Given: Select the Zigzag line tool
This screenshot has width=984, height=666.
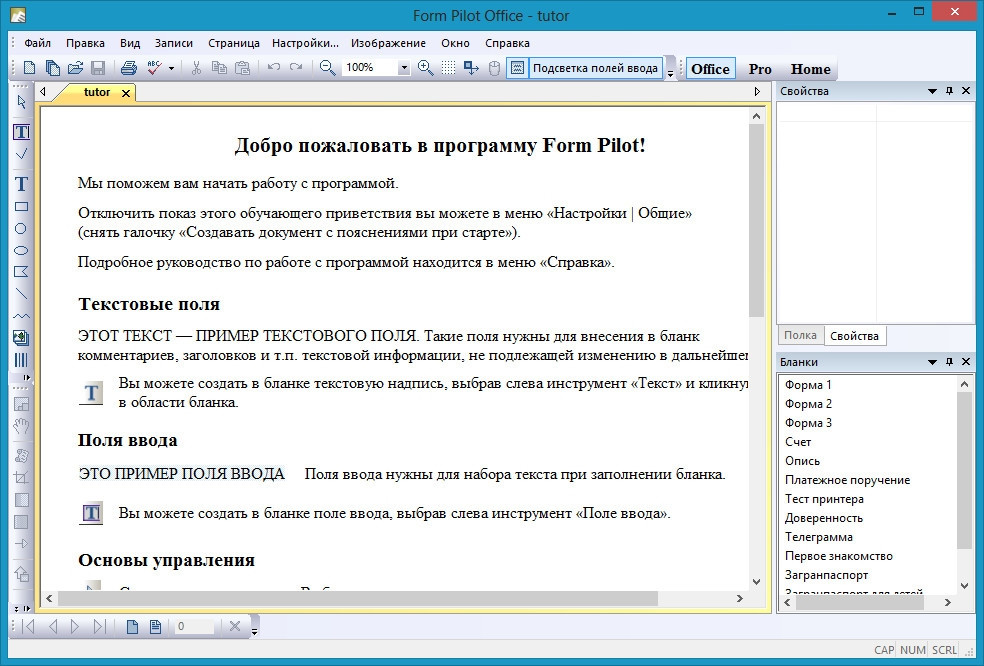Looking at the screenshot, I should pyautogui.click(x=21, y=316).
